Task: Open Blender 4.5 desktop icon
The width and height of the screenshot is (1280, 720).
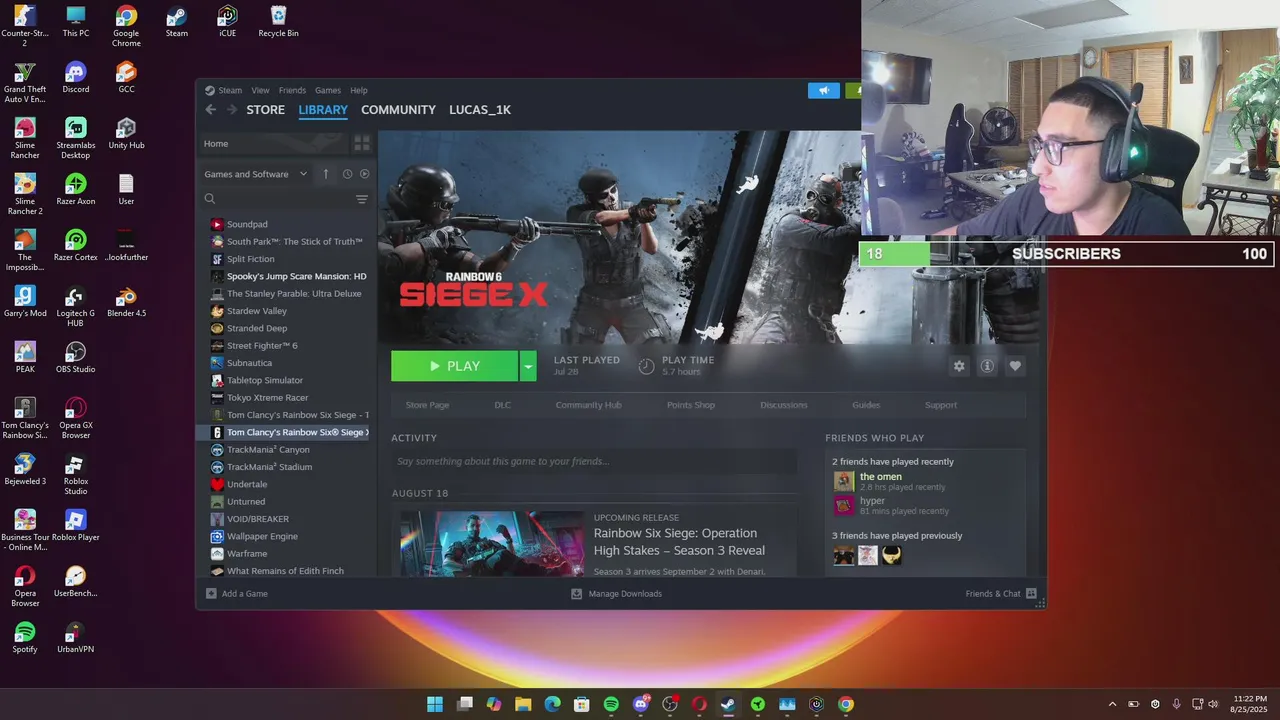Action: [x=126, y=302]
